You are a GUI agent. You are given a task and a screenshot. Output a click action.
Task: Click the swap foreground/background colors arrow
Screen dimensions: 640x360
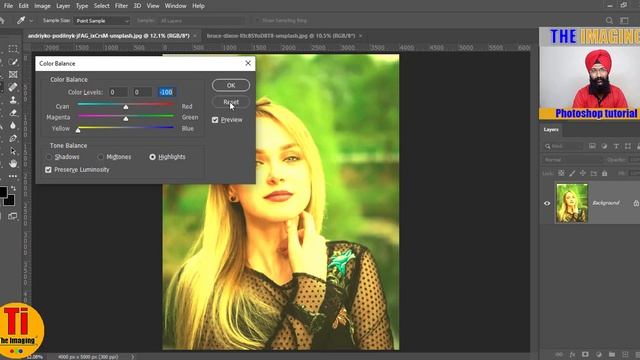[x=13, y=188]
